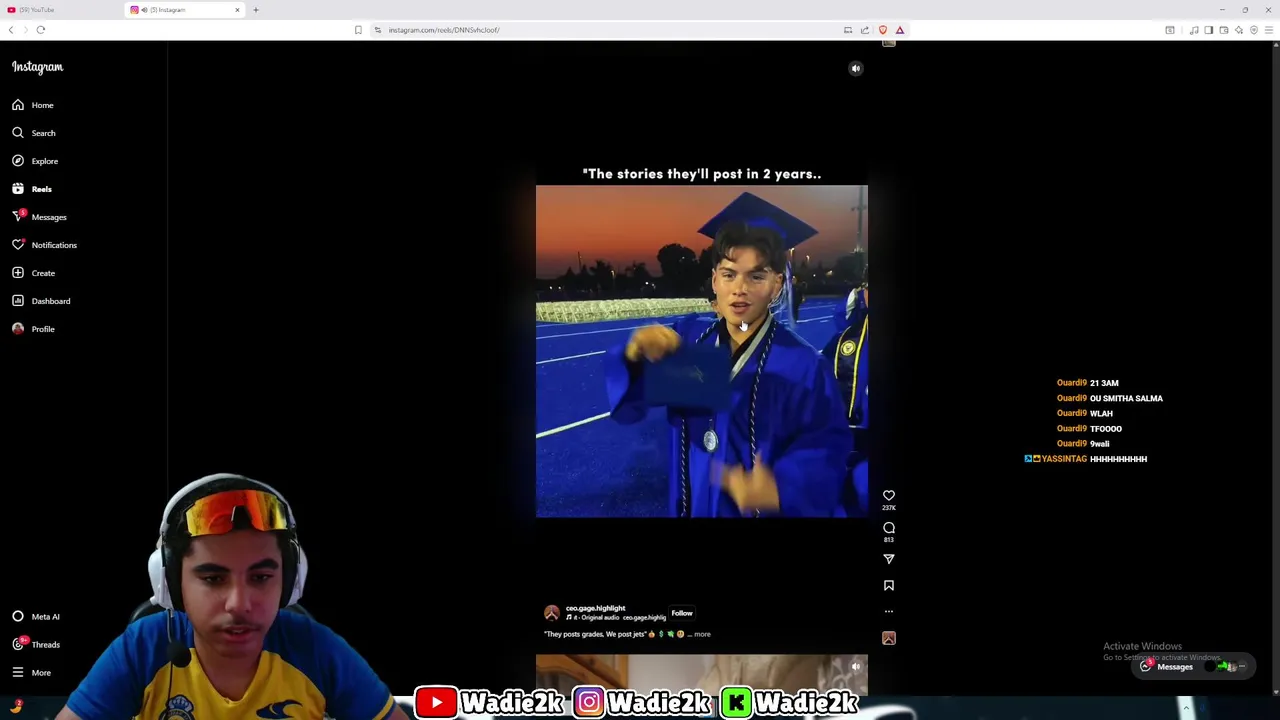Launch Meta AI from sidebar
This screenshot has height=720, width=1280.
click(36, 617)
